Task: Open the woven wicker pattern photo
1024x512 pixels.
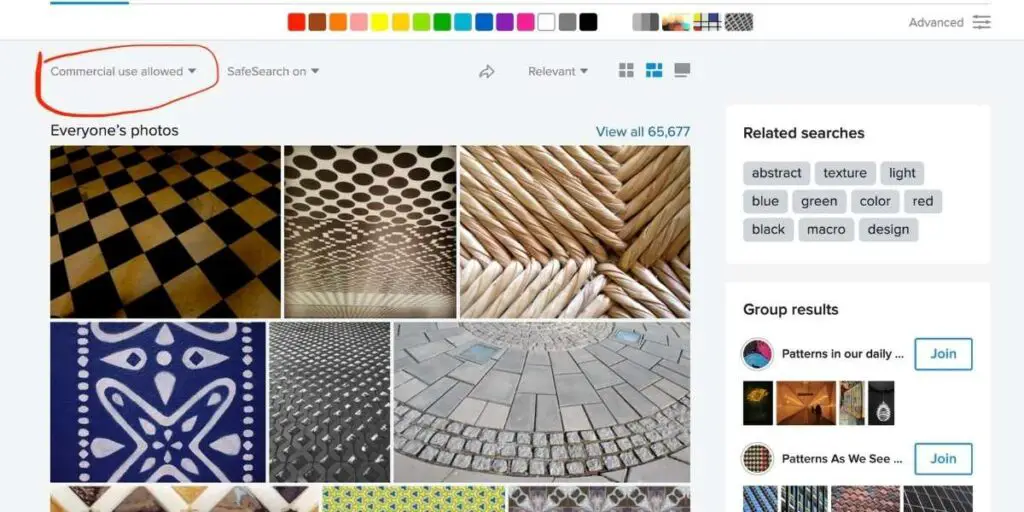Action: click(575, 232)
